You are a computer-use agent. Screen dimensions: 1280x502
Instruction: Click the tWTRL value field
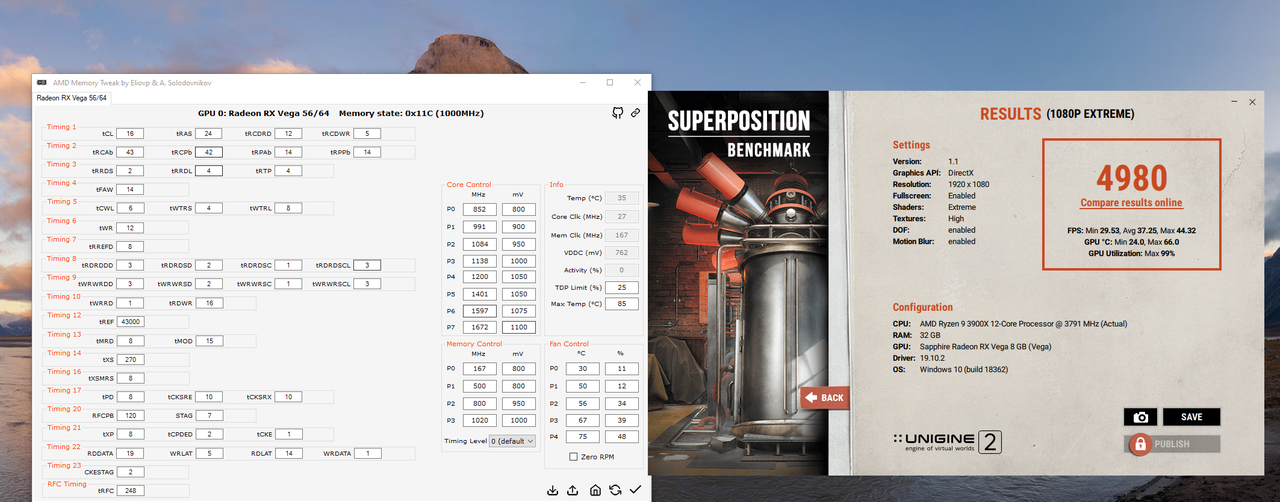[x=288, y=208]
